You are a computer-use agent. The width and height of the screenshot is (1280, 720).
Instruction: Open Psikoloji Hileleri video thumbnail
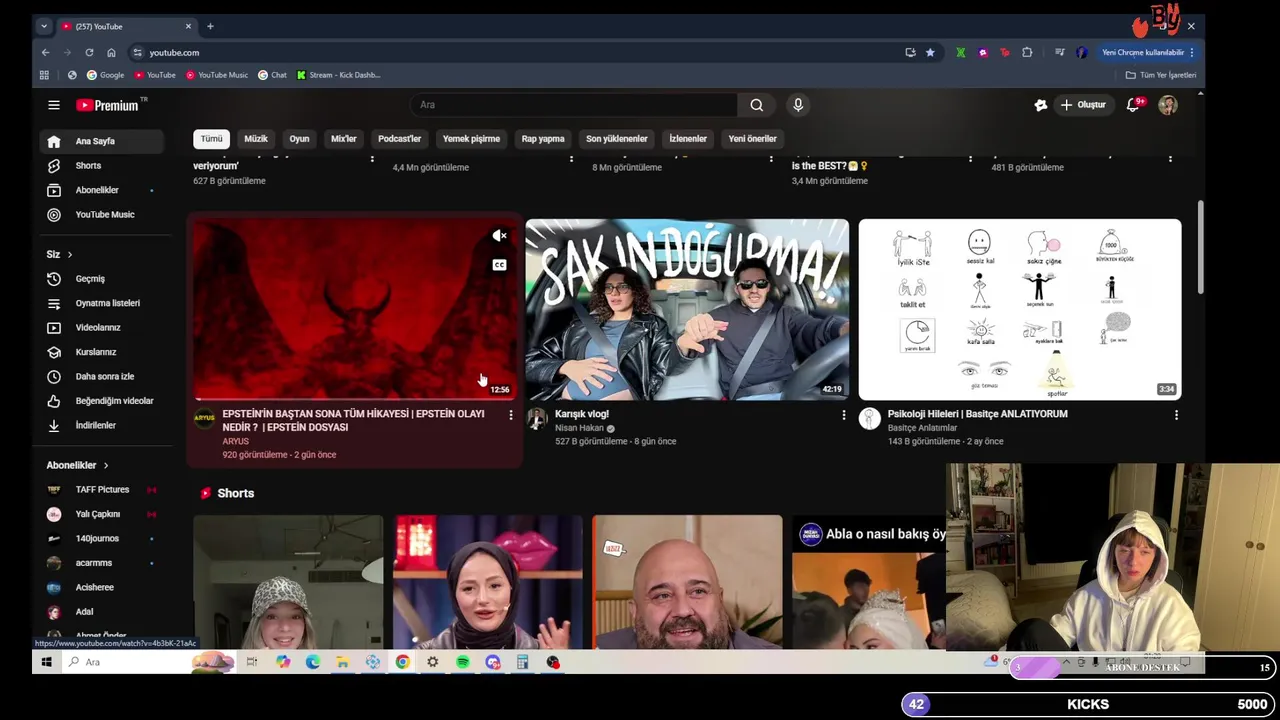click(1020, 309)
